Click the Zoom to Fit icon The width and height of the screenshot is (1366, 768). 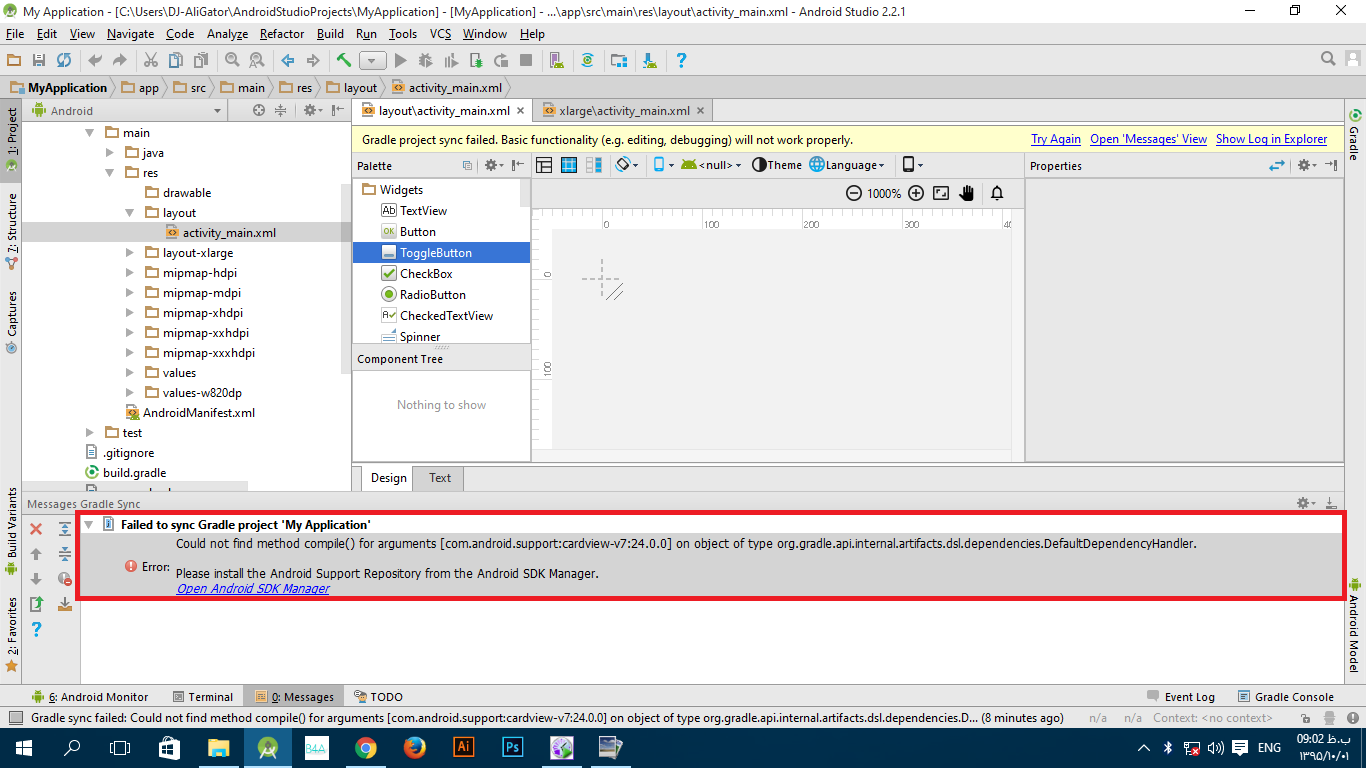point(941,193)
